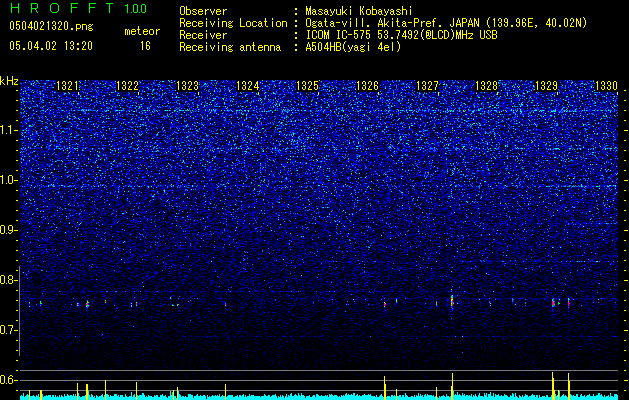Click the 'Observer' field label

[203, 11]
